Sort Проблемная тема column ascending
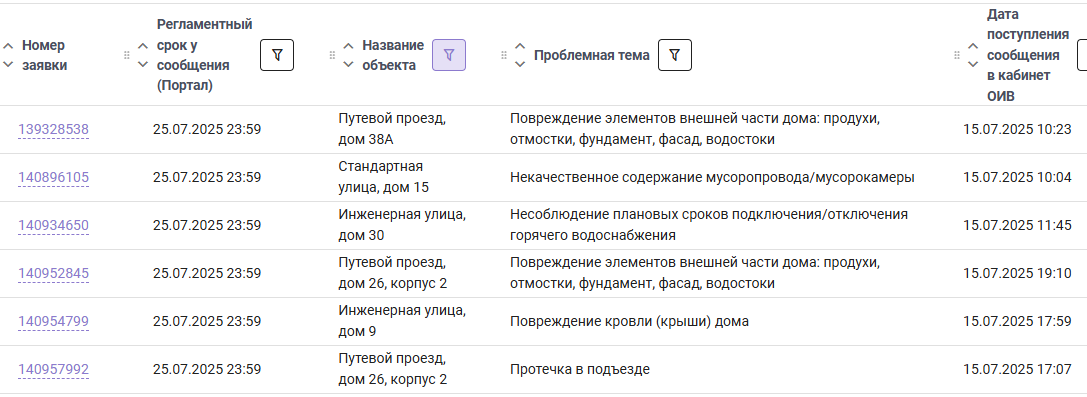 tap(520, 46)
